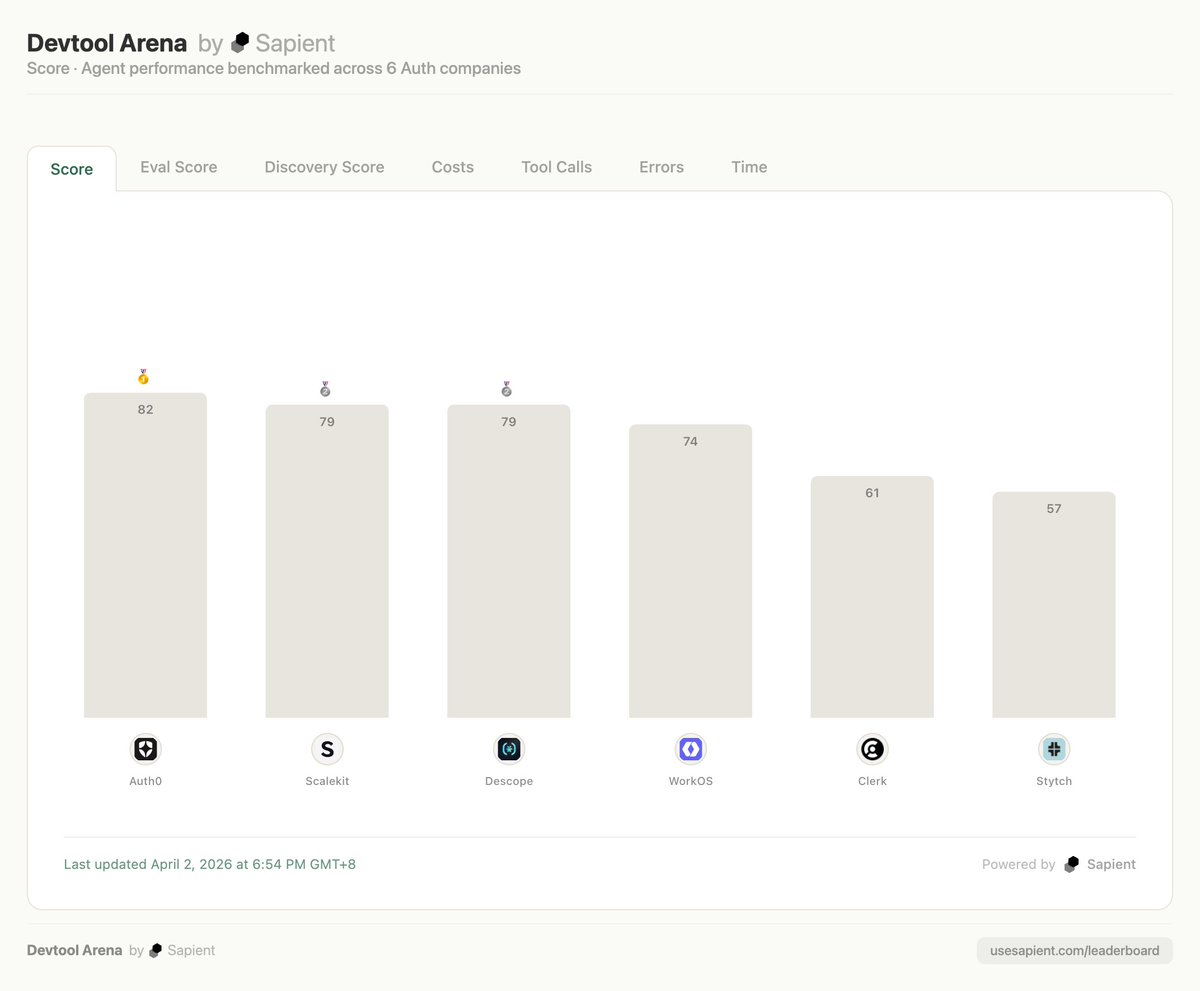The width and height of the screenshot is (1200, 991).
Task: Click the Stytch label under the chart
Action: (1054, 781)
